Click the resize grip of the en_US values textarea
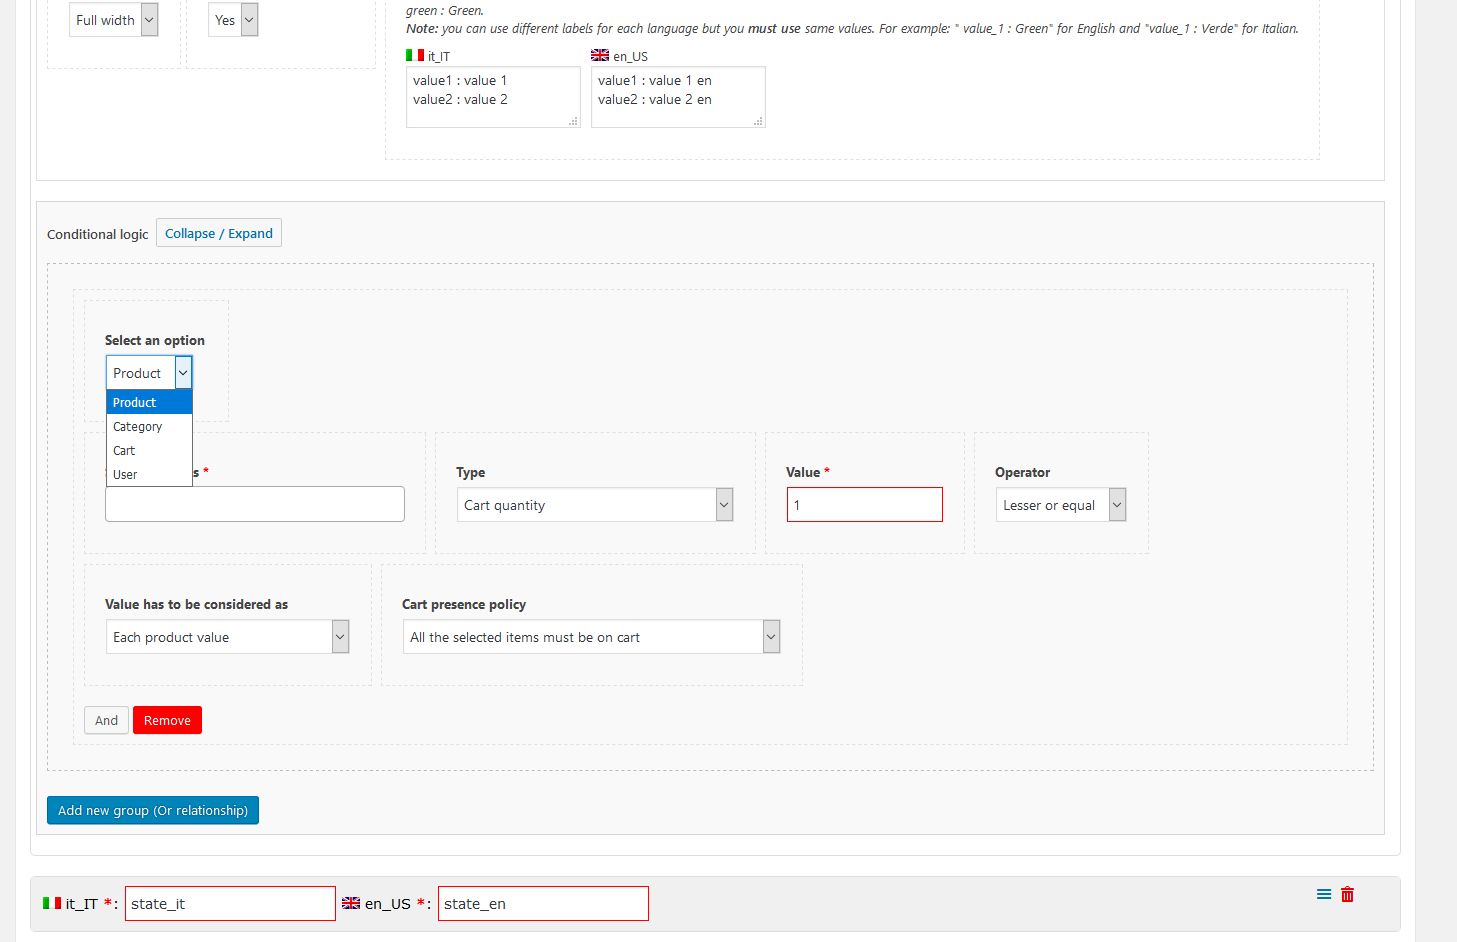Image resolution: width=1457 pixels, height=942 pixels. point(758,121)
